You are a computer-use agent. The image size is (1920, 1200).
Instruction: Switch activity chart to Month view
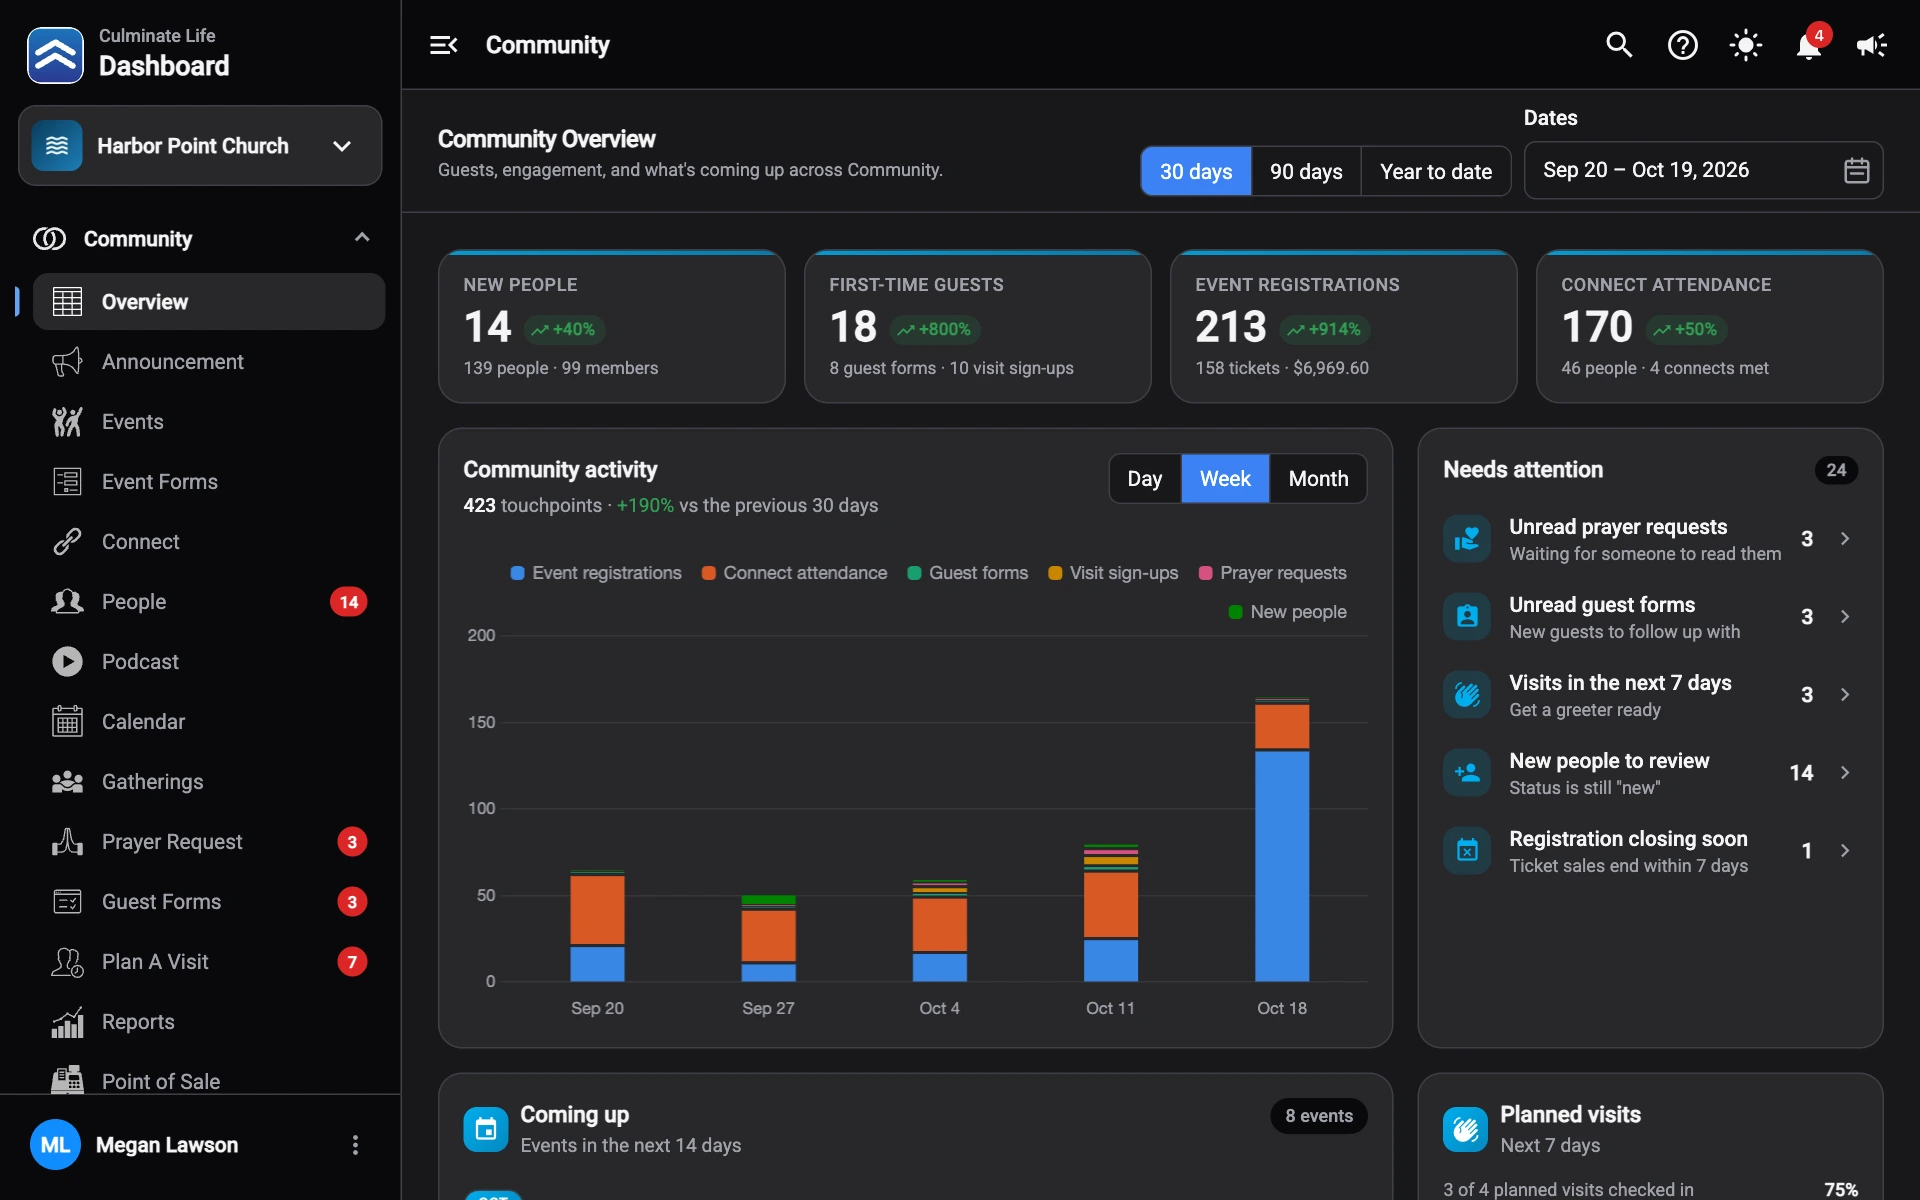click(x=1318, y=479)
